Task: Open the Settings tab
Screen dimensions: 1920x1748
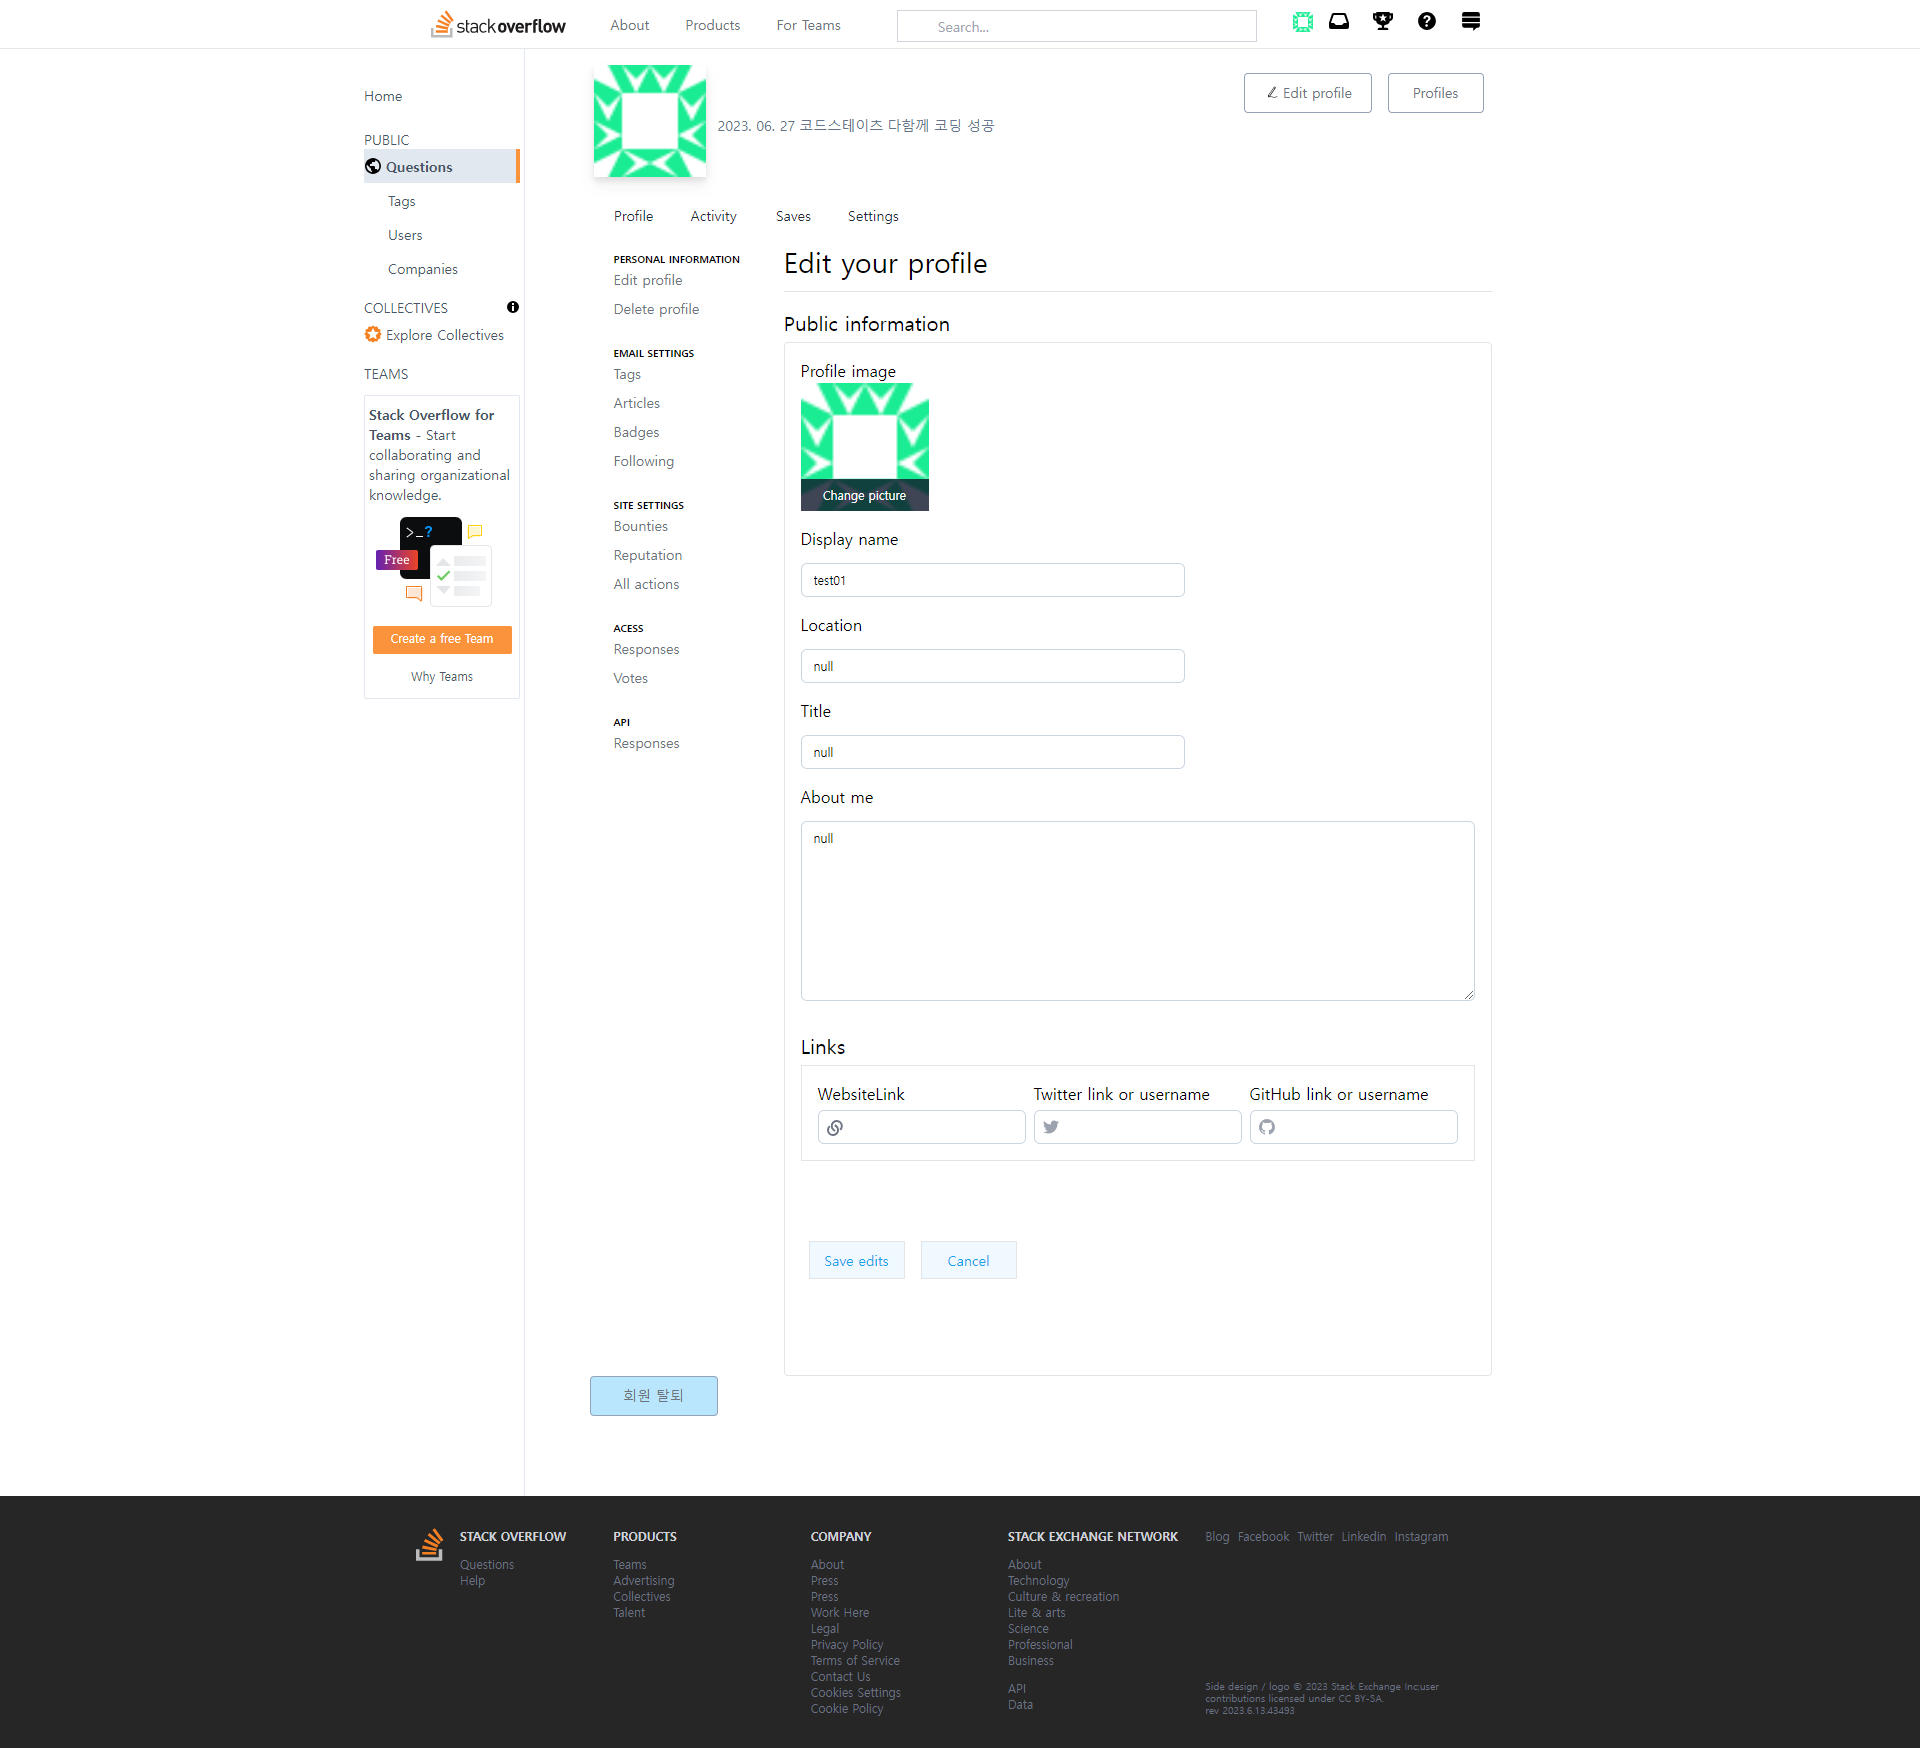Action: pos(873,216)
